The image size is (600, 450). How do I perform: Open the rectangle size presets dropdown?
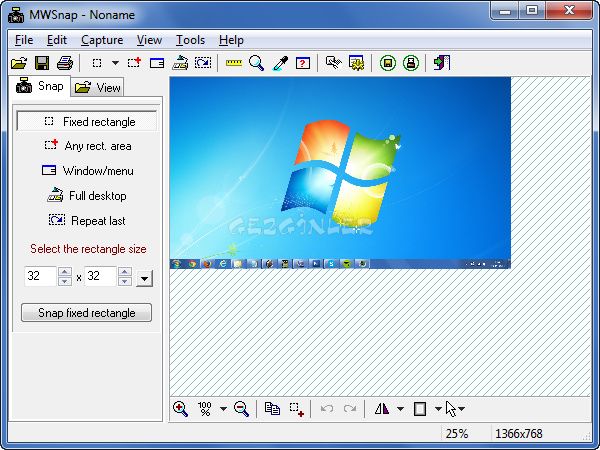point(144,278)
